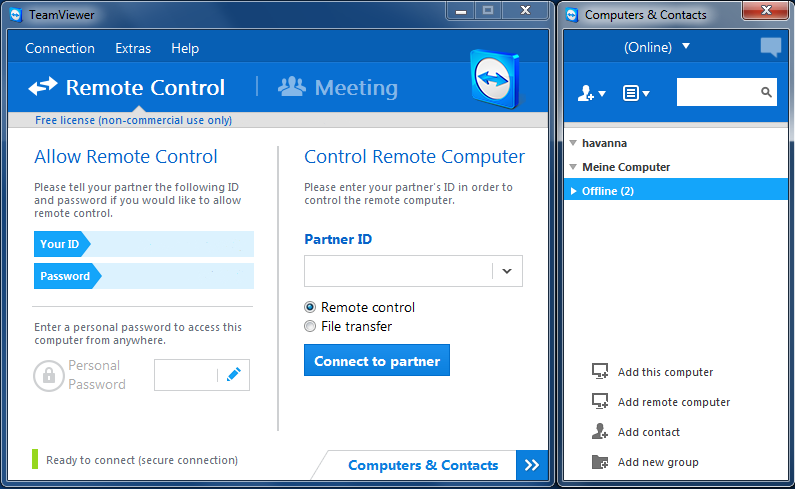The height and width of the screenshot is (489, 795).
Task: Click the Add new group link
Action: pyautogui.click(x=658, y=462)
